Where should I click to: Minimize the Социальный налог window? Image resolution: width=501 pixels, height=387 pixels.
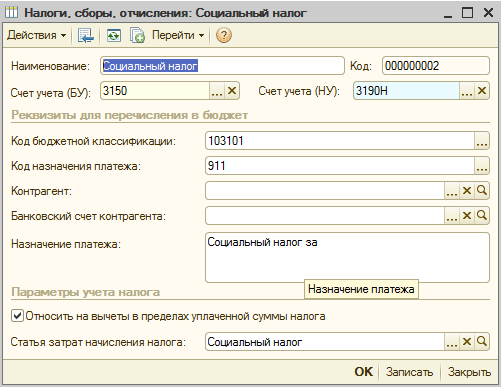448,14
